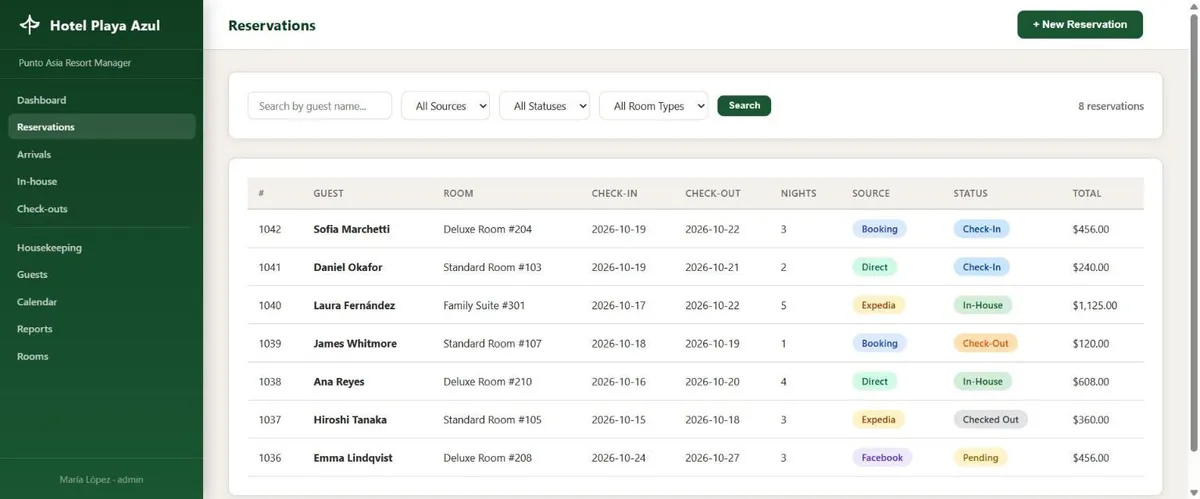Select guest Sofia Marchetti
The image size is (1200, 499).
pyautogui.click(x=352, y=229)
